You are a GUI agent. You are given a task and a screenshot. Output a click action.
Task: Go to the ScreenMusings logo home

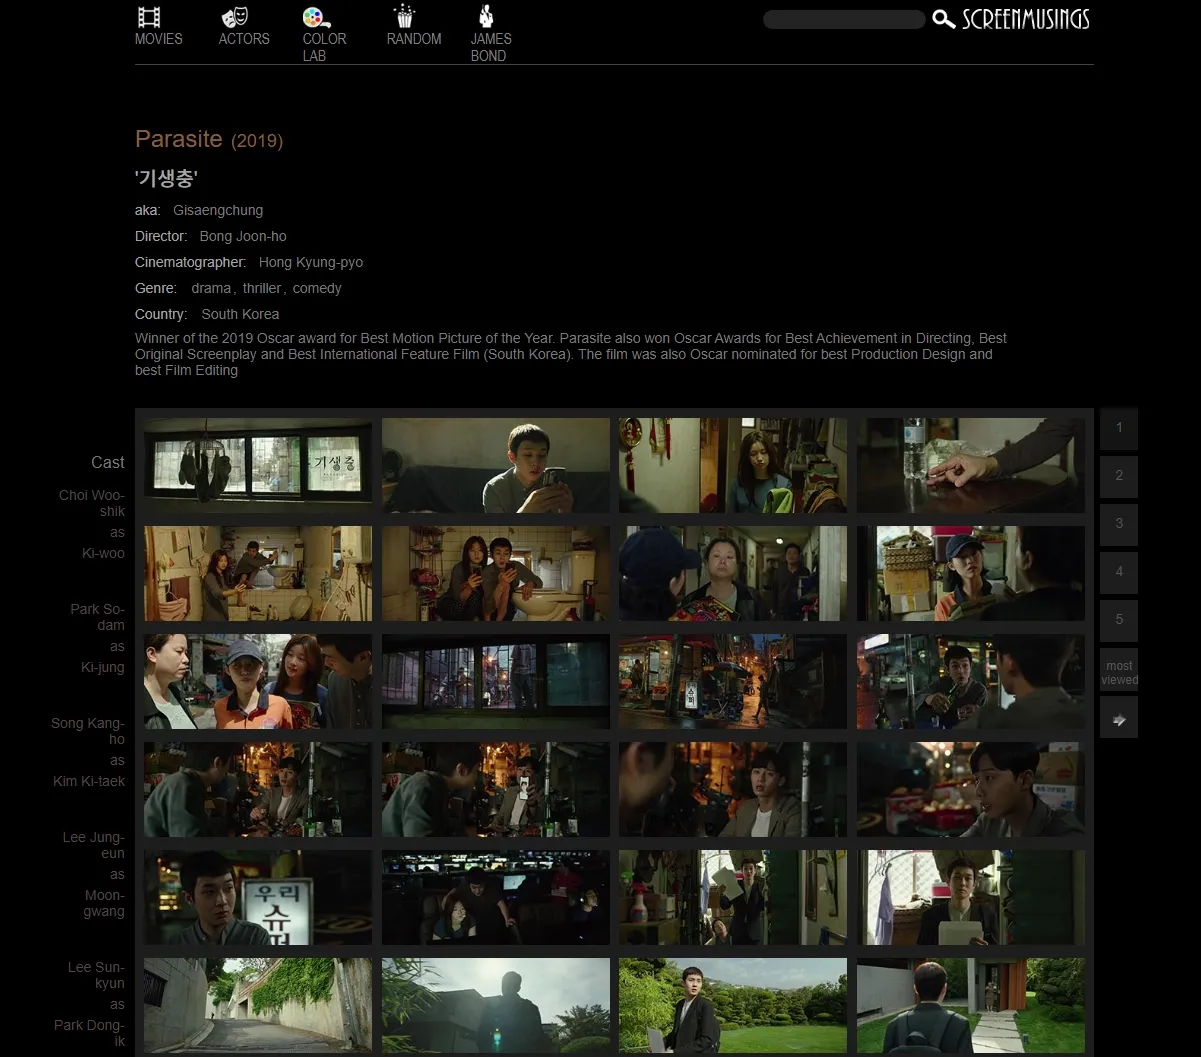[x=1026, y=19]
